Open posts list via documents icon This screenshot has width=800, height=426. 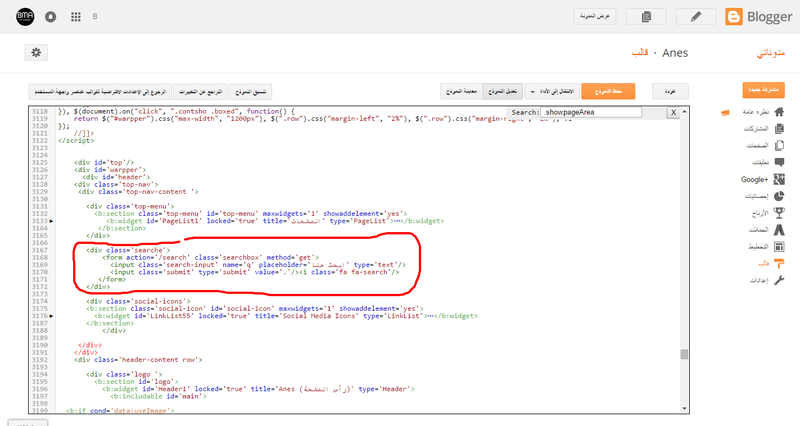(646, 17)
